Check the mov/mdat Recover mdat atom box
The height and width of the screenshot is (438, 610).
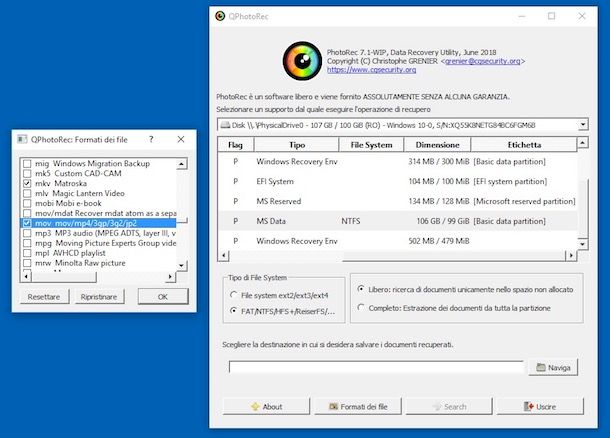27,213
